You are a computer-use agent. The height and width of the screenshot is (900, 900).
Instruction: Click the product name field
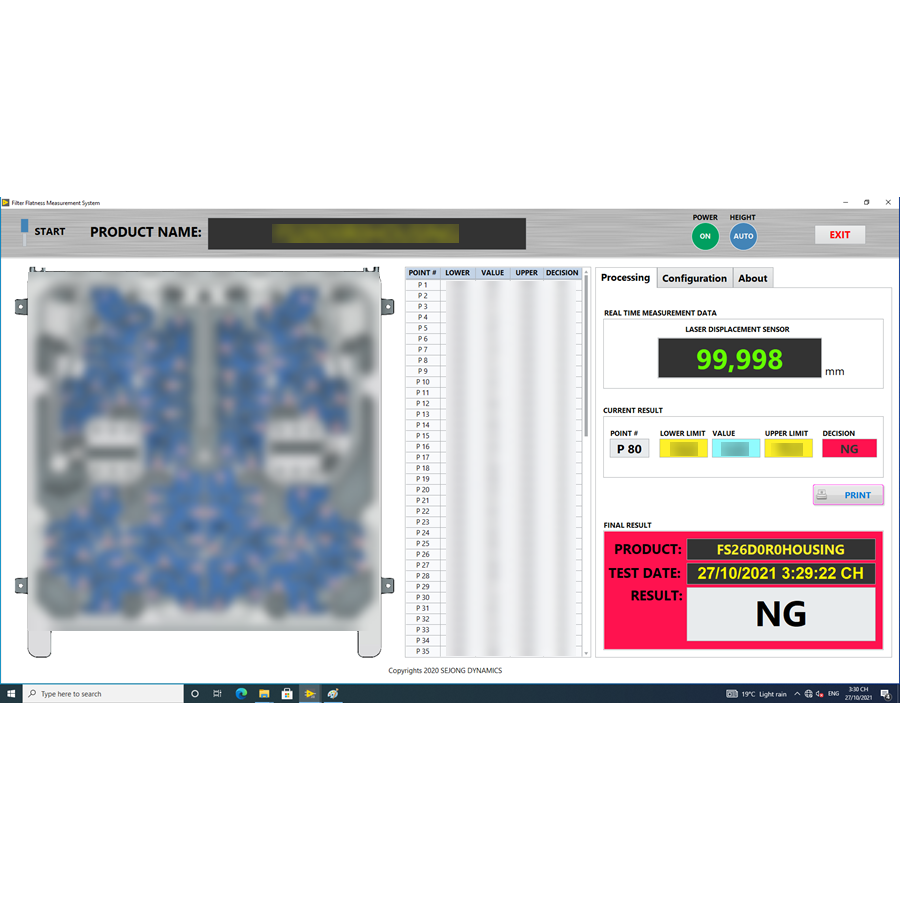coord(366,234)
